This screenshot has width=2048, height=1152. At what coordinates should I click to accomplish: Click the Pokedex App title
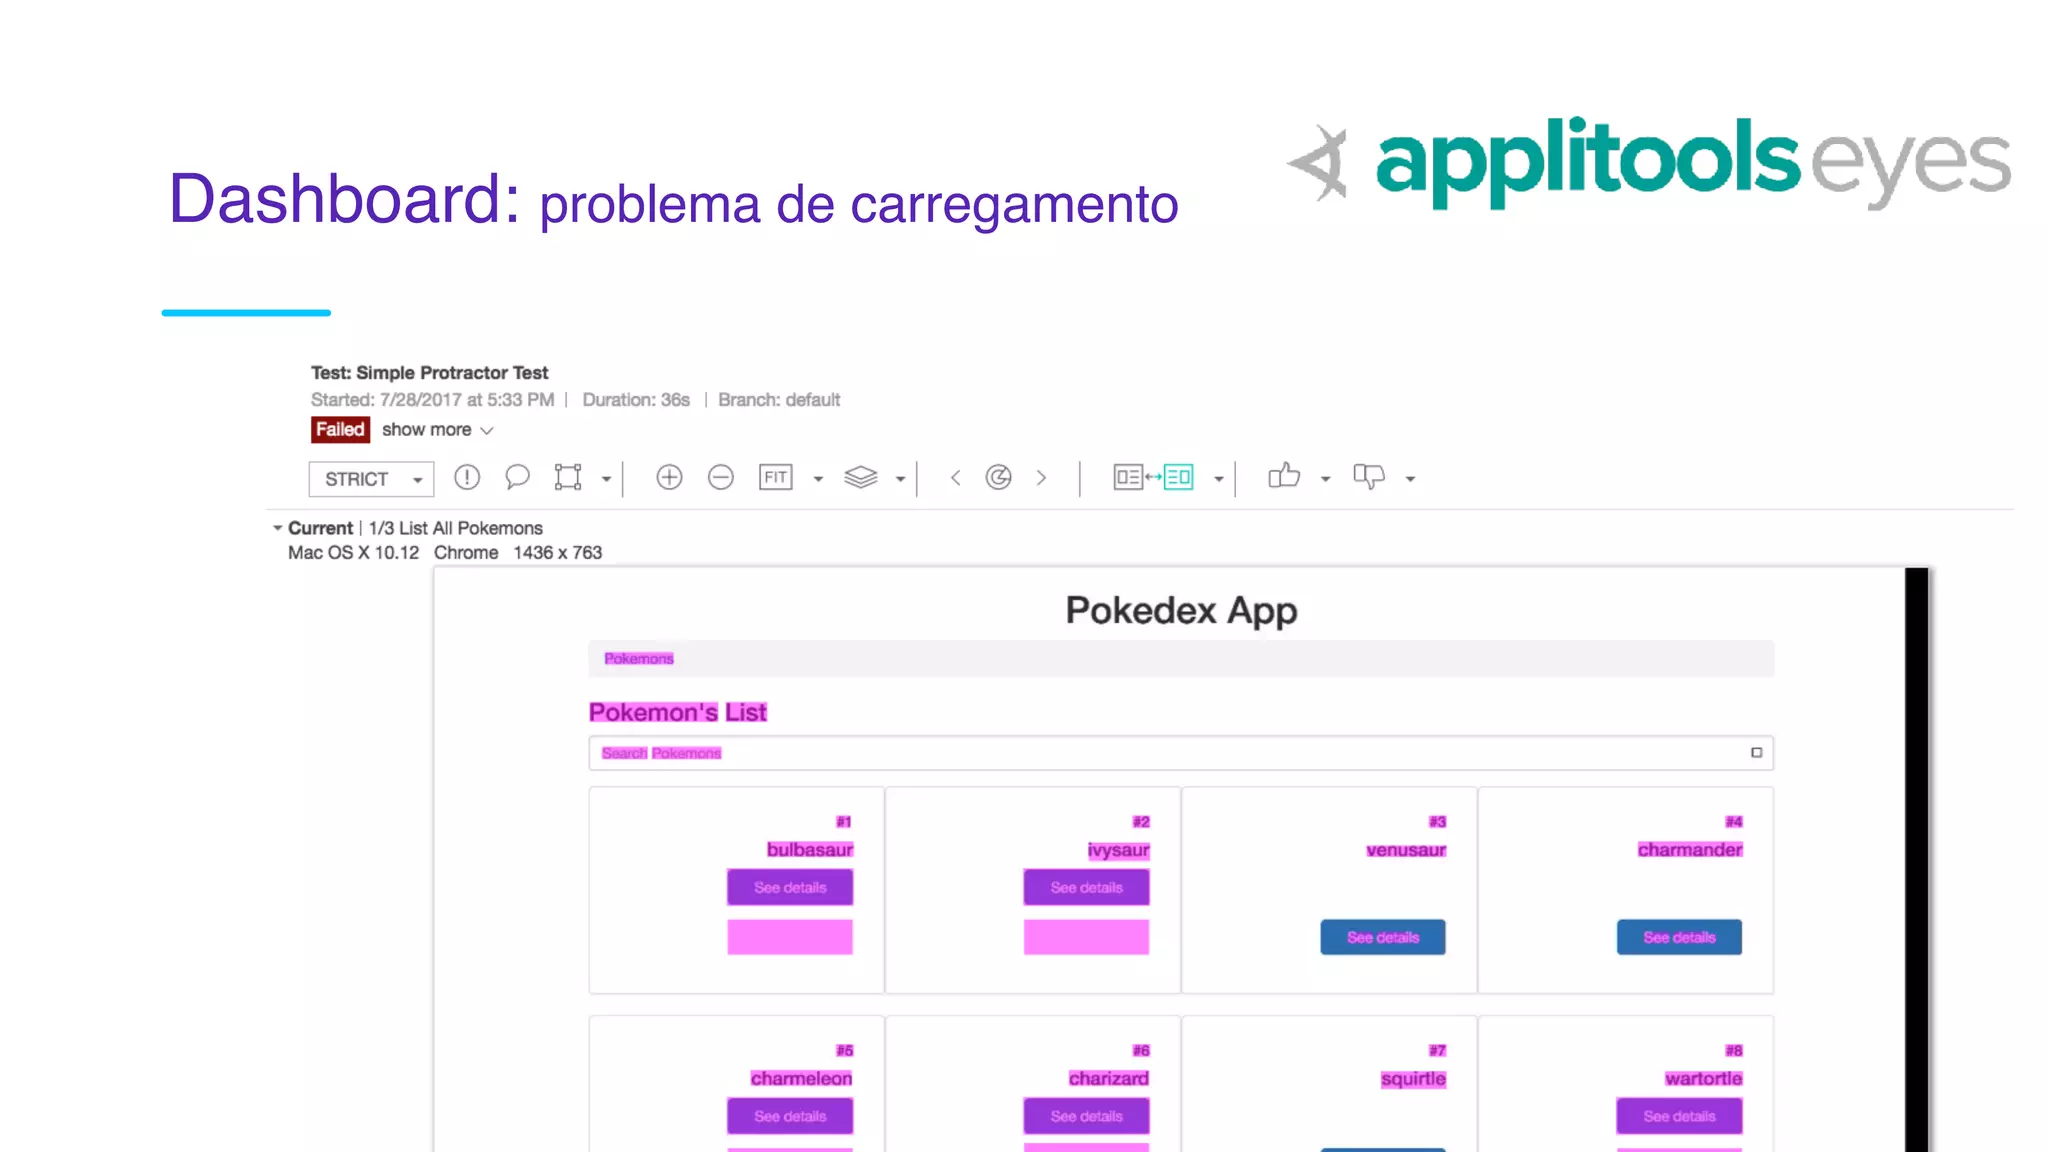(1181, 610)
